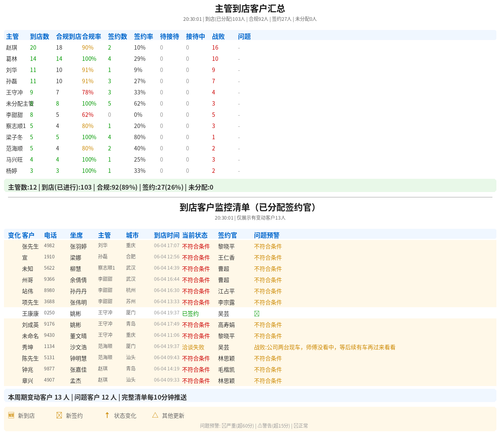Click the 问题 column header

[244, 36]
